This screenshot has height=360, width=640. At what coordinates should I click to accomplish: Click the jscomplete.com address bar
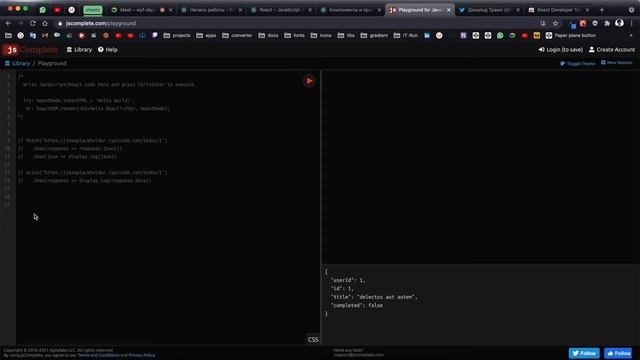[294, 24]
